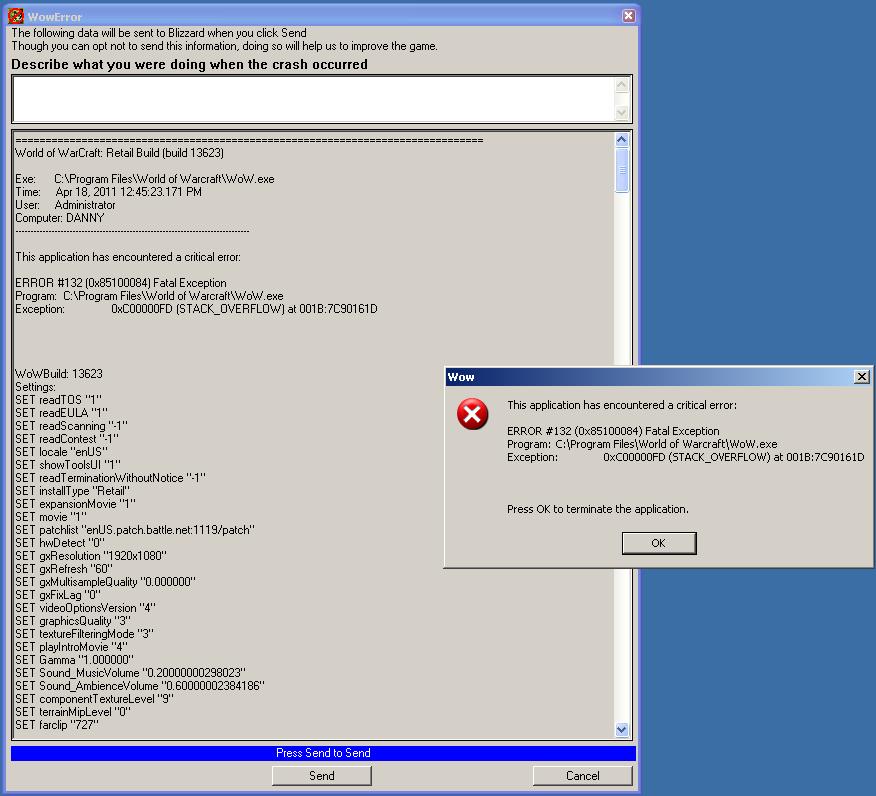Viewport: 876px width, 796px height.
Task: Click the 'SET locale "enUS"' line
Action: tap(61, 452)
